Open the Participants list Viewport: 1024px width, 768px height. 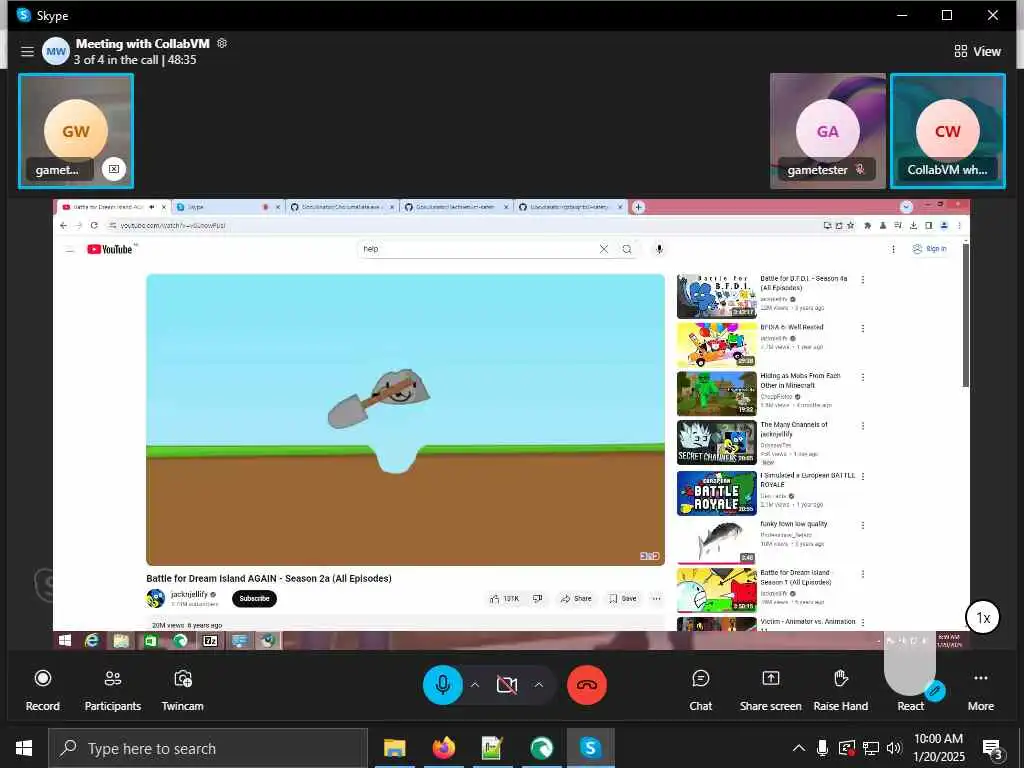112,690
